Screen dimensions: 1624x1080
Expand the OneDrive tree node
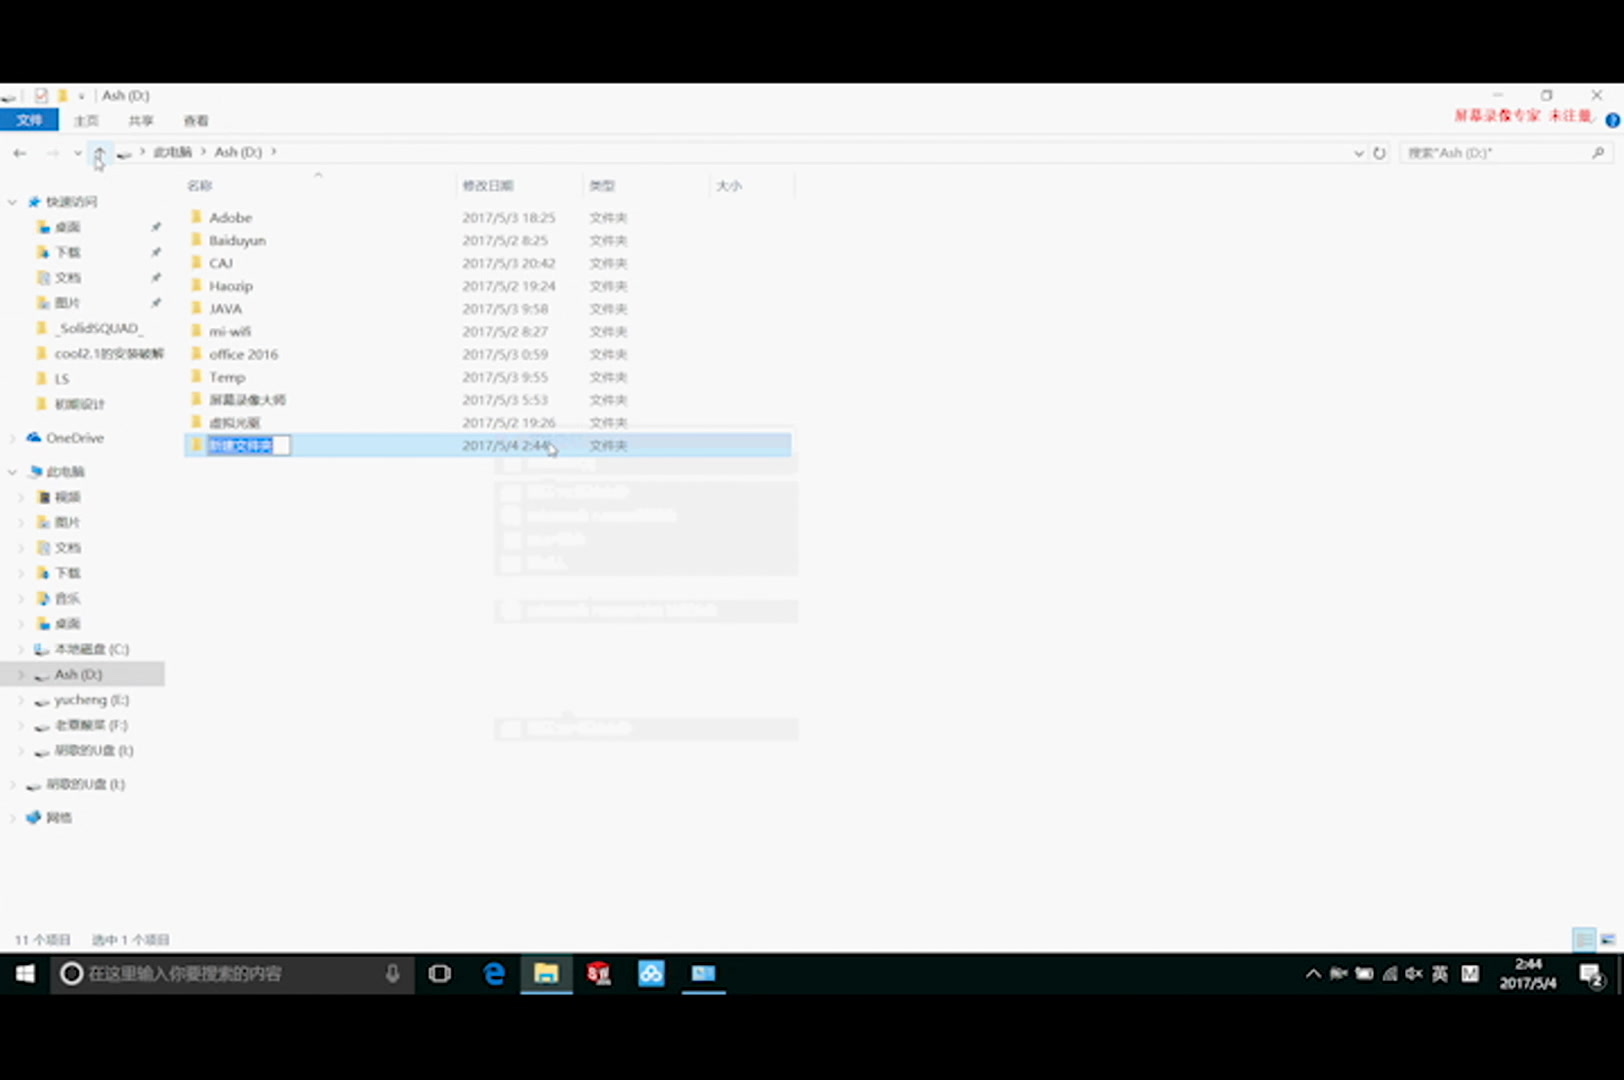(12, 438)
